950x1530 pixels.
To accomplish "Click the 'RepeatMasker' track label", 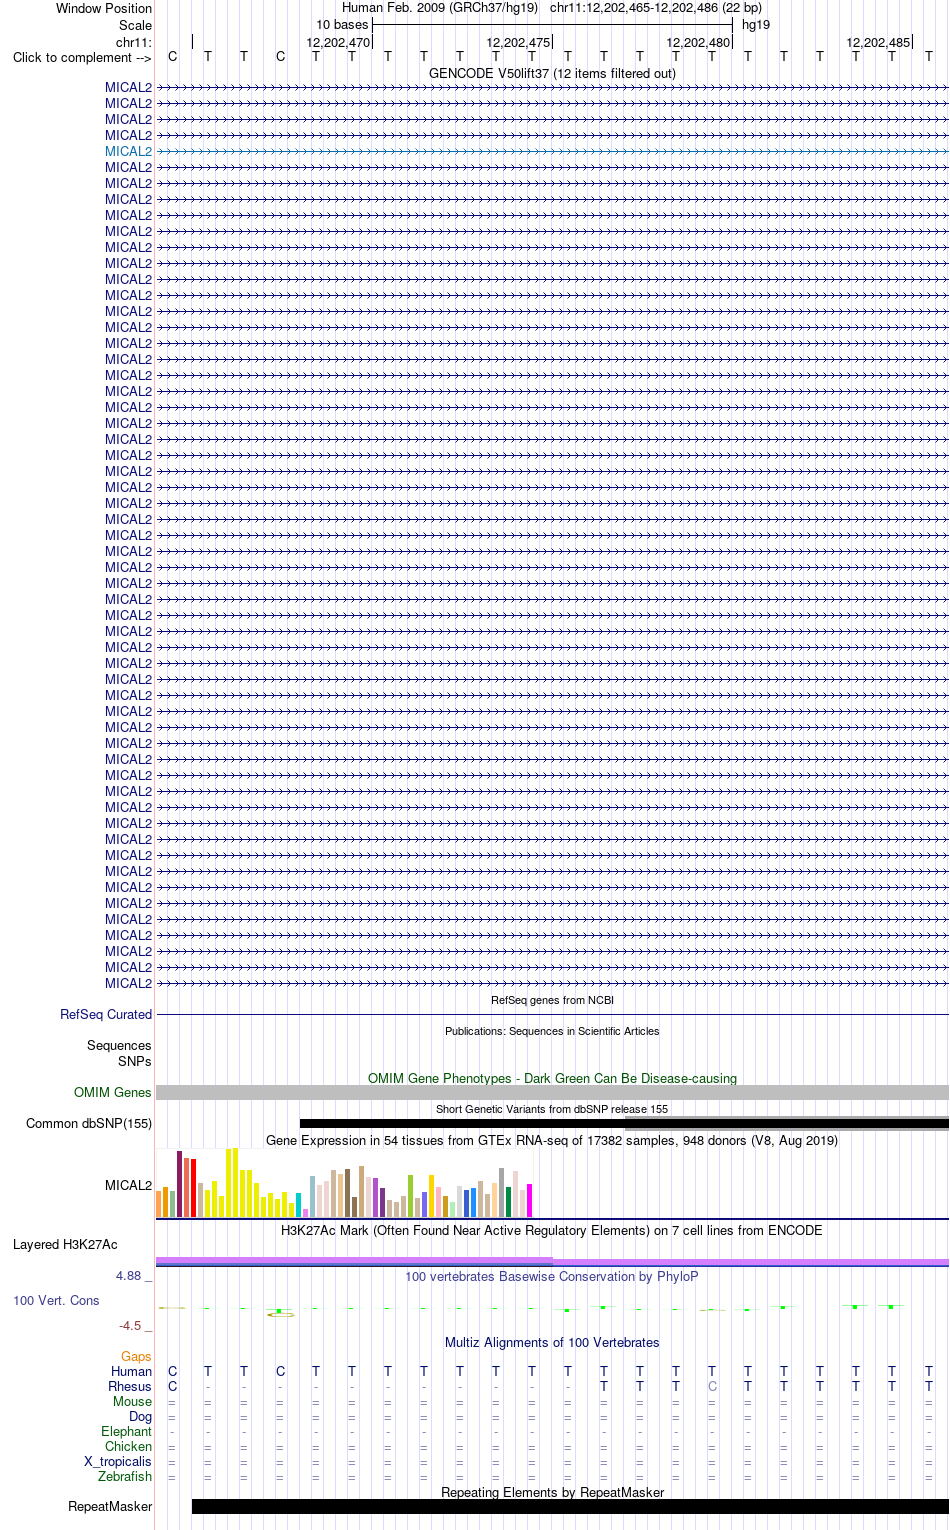I will 110,1506.
